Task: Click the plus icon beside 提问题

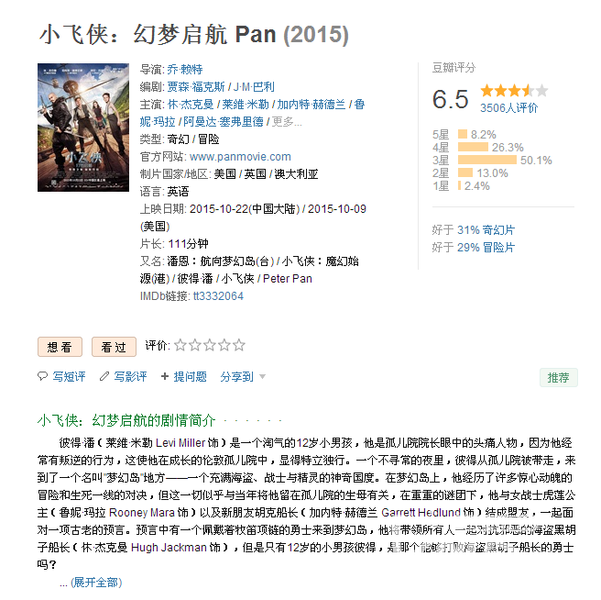Action: pos(165,376)
